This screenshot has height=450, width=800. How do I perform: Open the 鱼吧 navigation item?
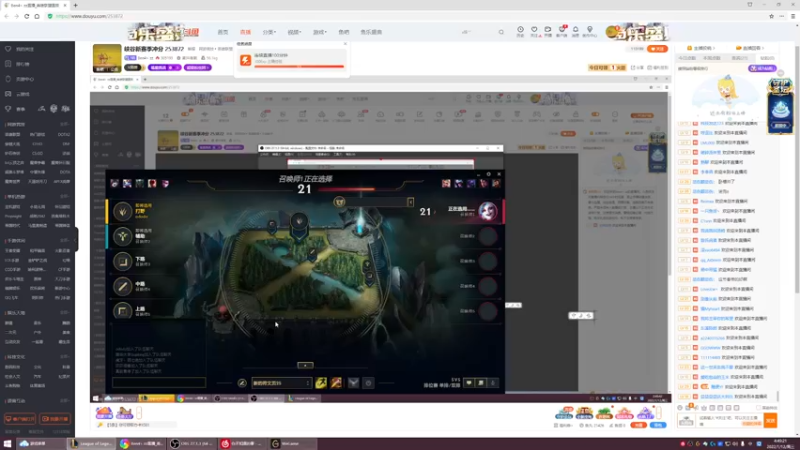(344, 32)
